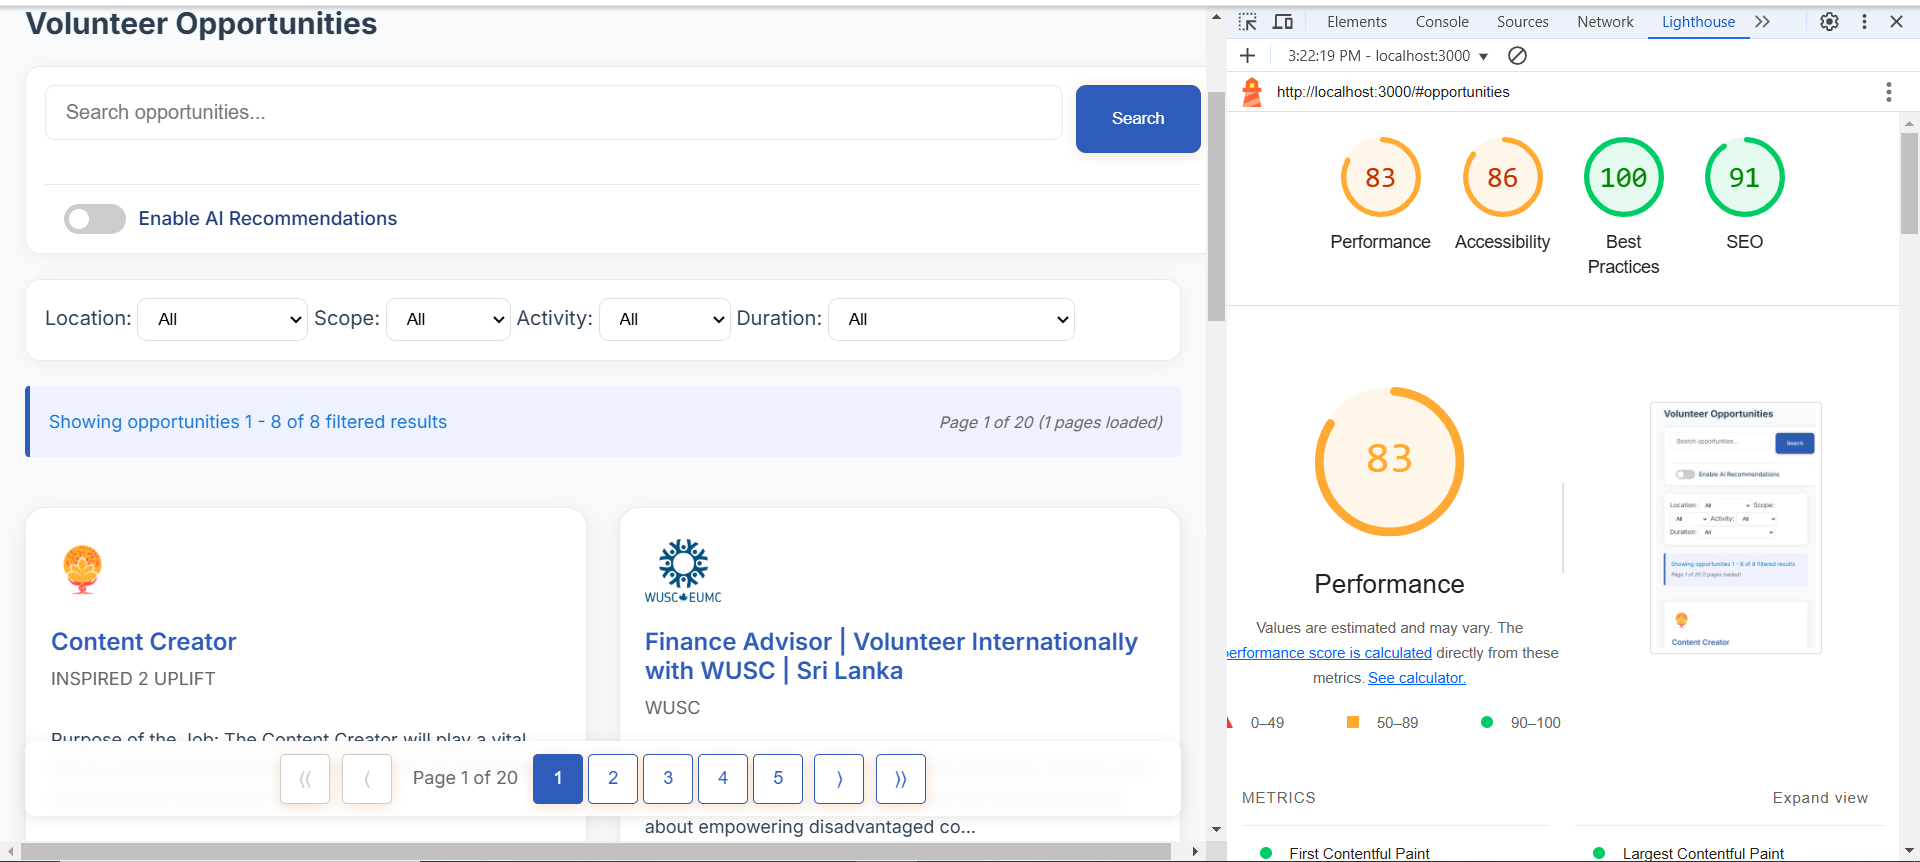Click the First Contentful Paint metric
The height and width of the screenshot is (862, 1920).
click(x=1359, y=853)
